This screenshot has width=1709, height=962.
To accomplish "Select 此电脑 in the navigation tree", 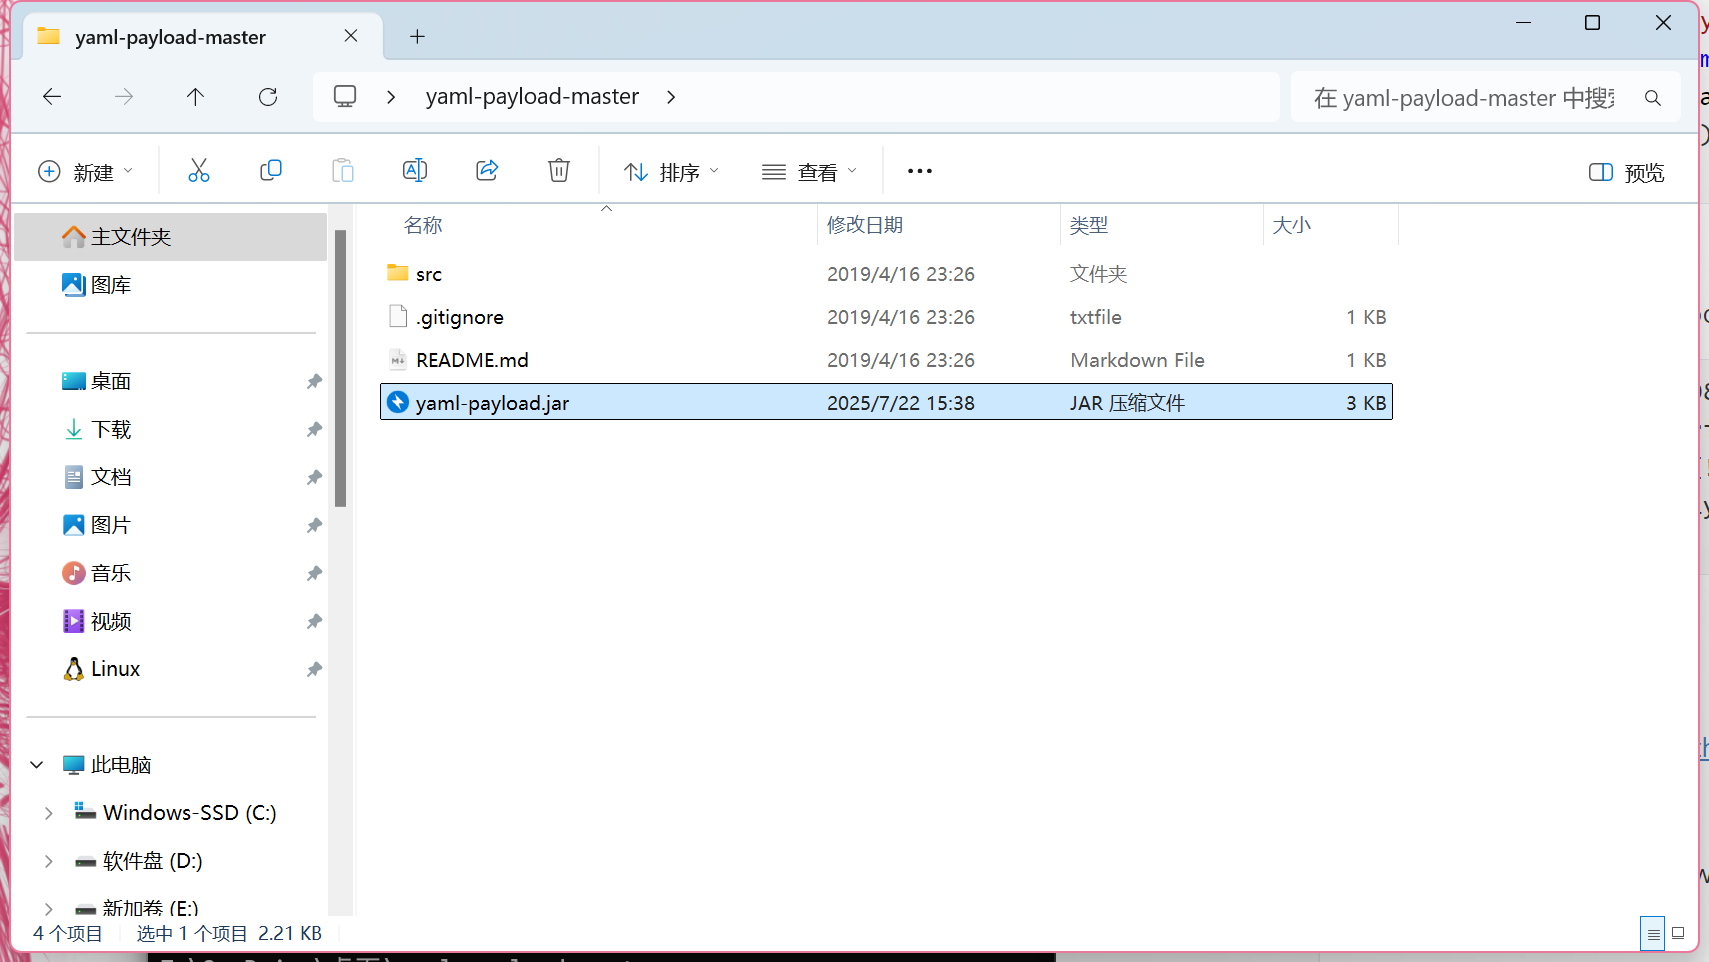I will pyautogui.click(x=120, y=765).
